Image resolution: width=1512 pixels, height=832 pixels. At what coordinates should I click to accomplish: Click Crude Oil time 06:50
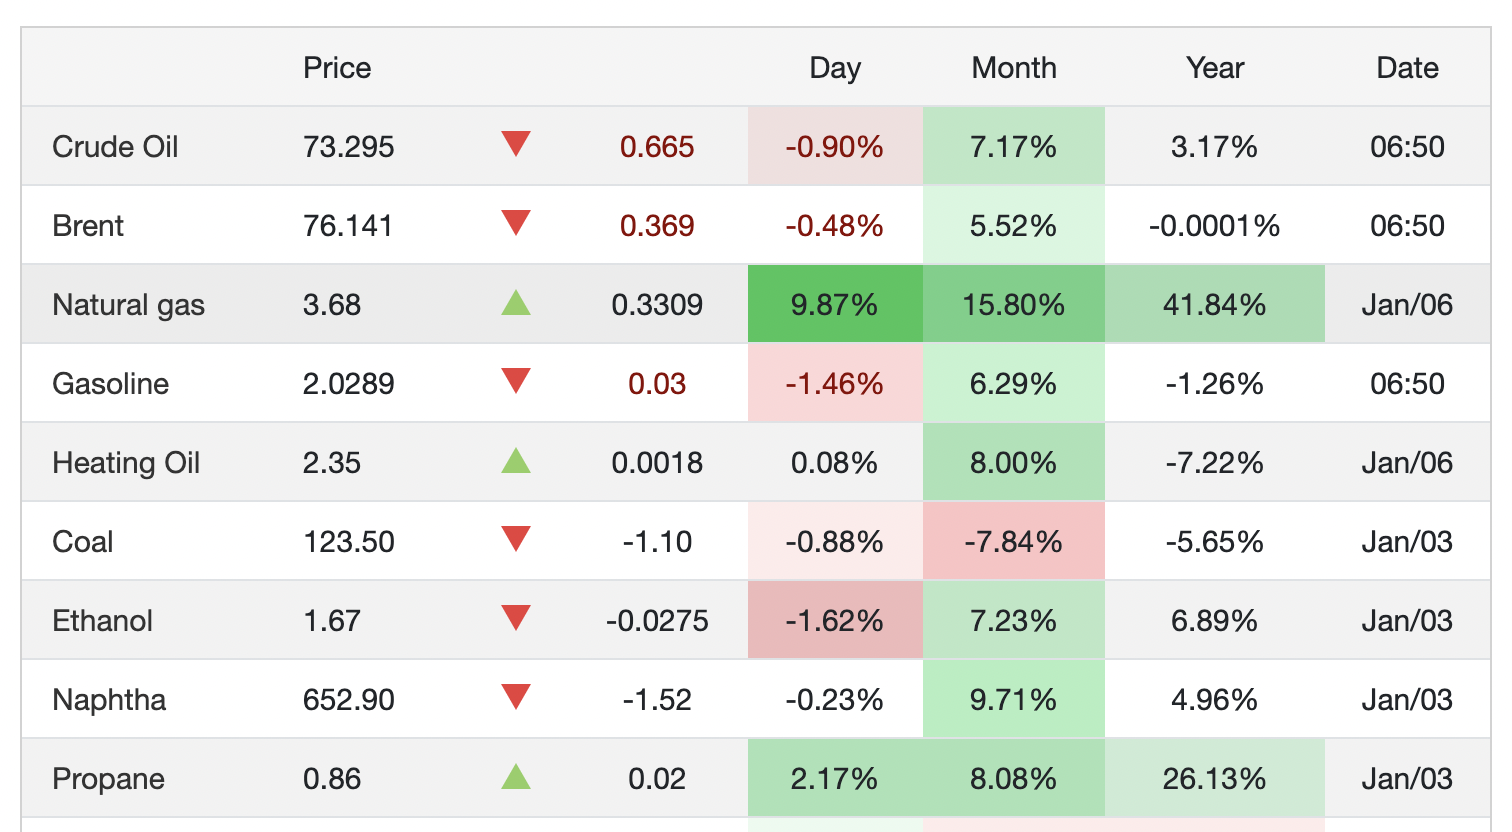coord(1407,147)
